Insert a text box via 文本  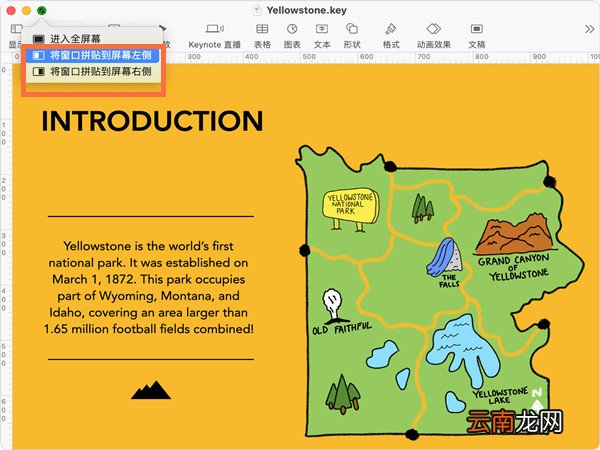(x=322, y=36)
